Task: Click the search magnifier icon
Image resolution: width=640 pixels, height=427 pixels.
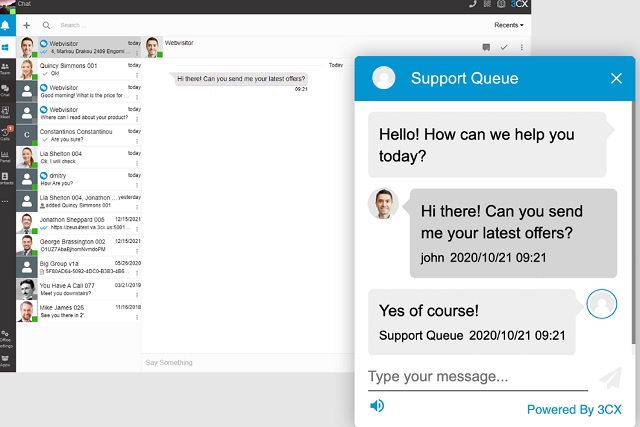Action: (46, 24)
